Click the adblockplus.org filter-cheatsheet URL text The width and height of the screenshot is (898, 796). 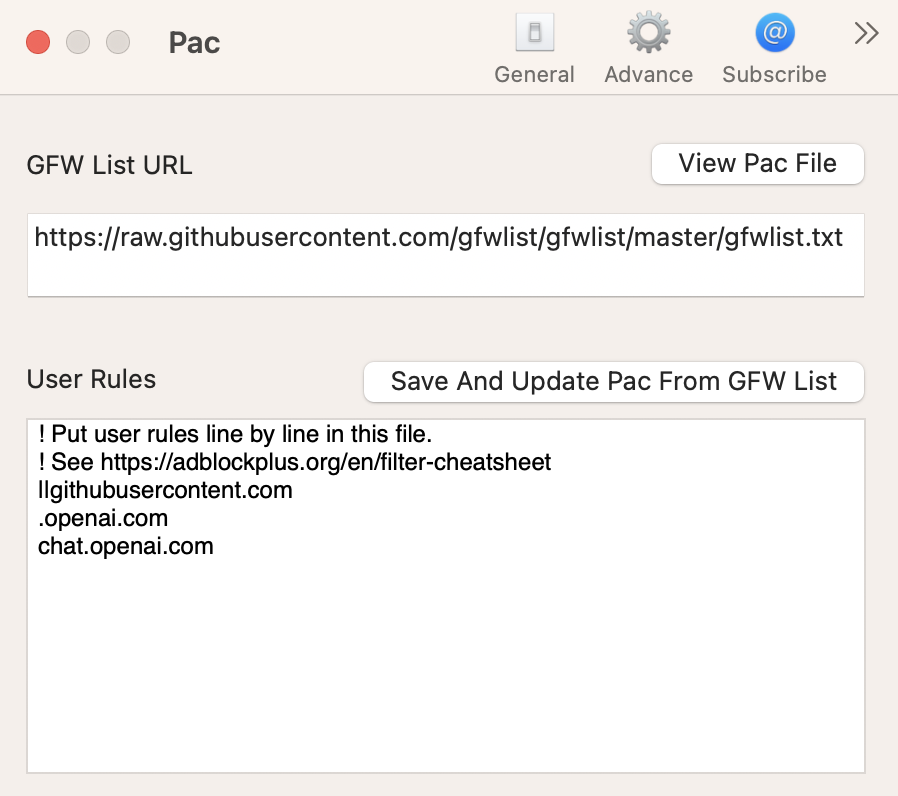coord(326,463)
